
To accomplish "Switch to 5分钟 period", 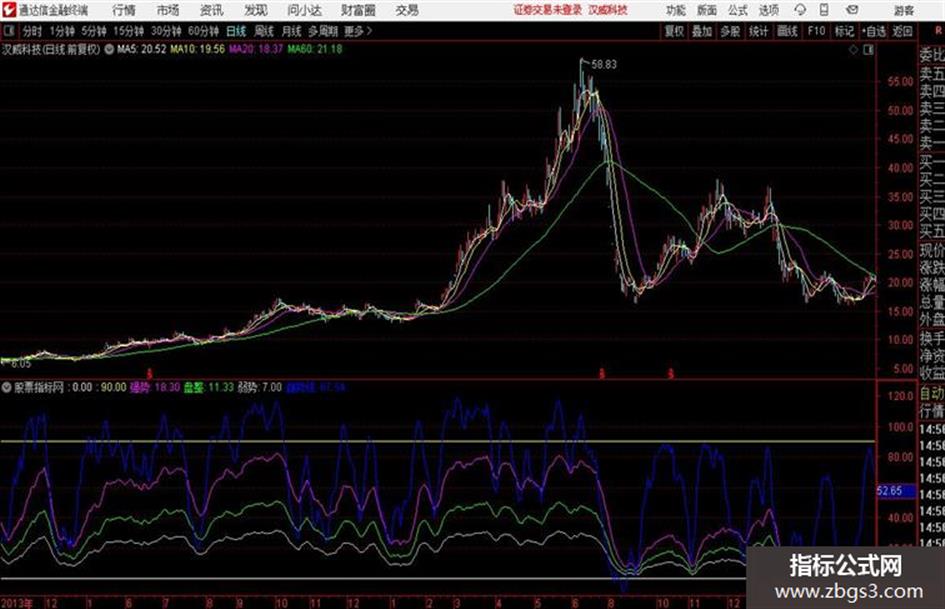I will pyautogui.click(x=93, y=31).
